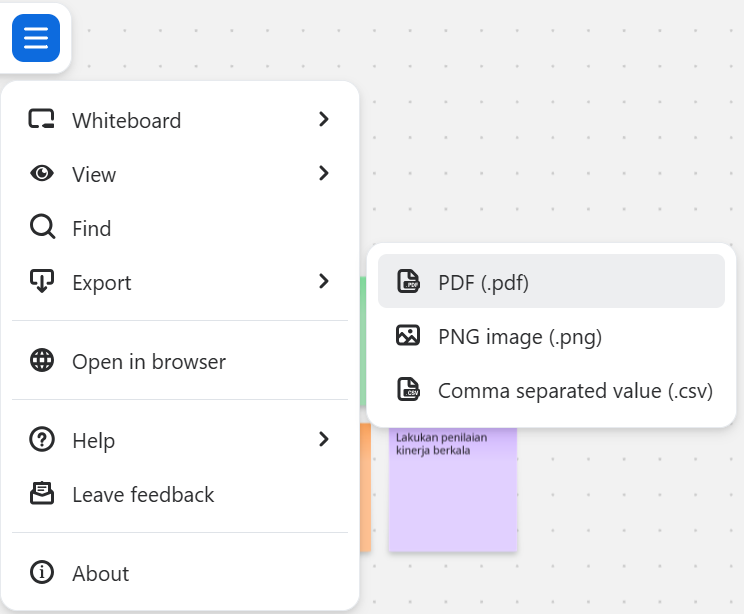The width and height of the screenshot is (744, 614).
Task: Click the About info icon
Action: (42, 573)
